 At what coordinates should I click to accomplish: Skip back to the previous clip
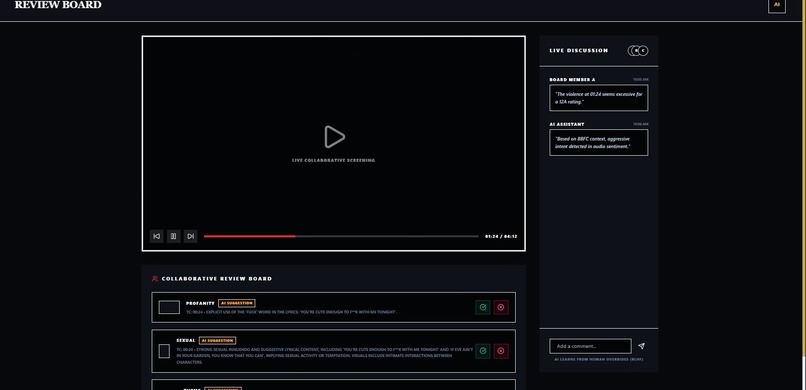(x=156, y=236)
